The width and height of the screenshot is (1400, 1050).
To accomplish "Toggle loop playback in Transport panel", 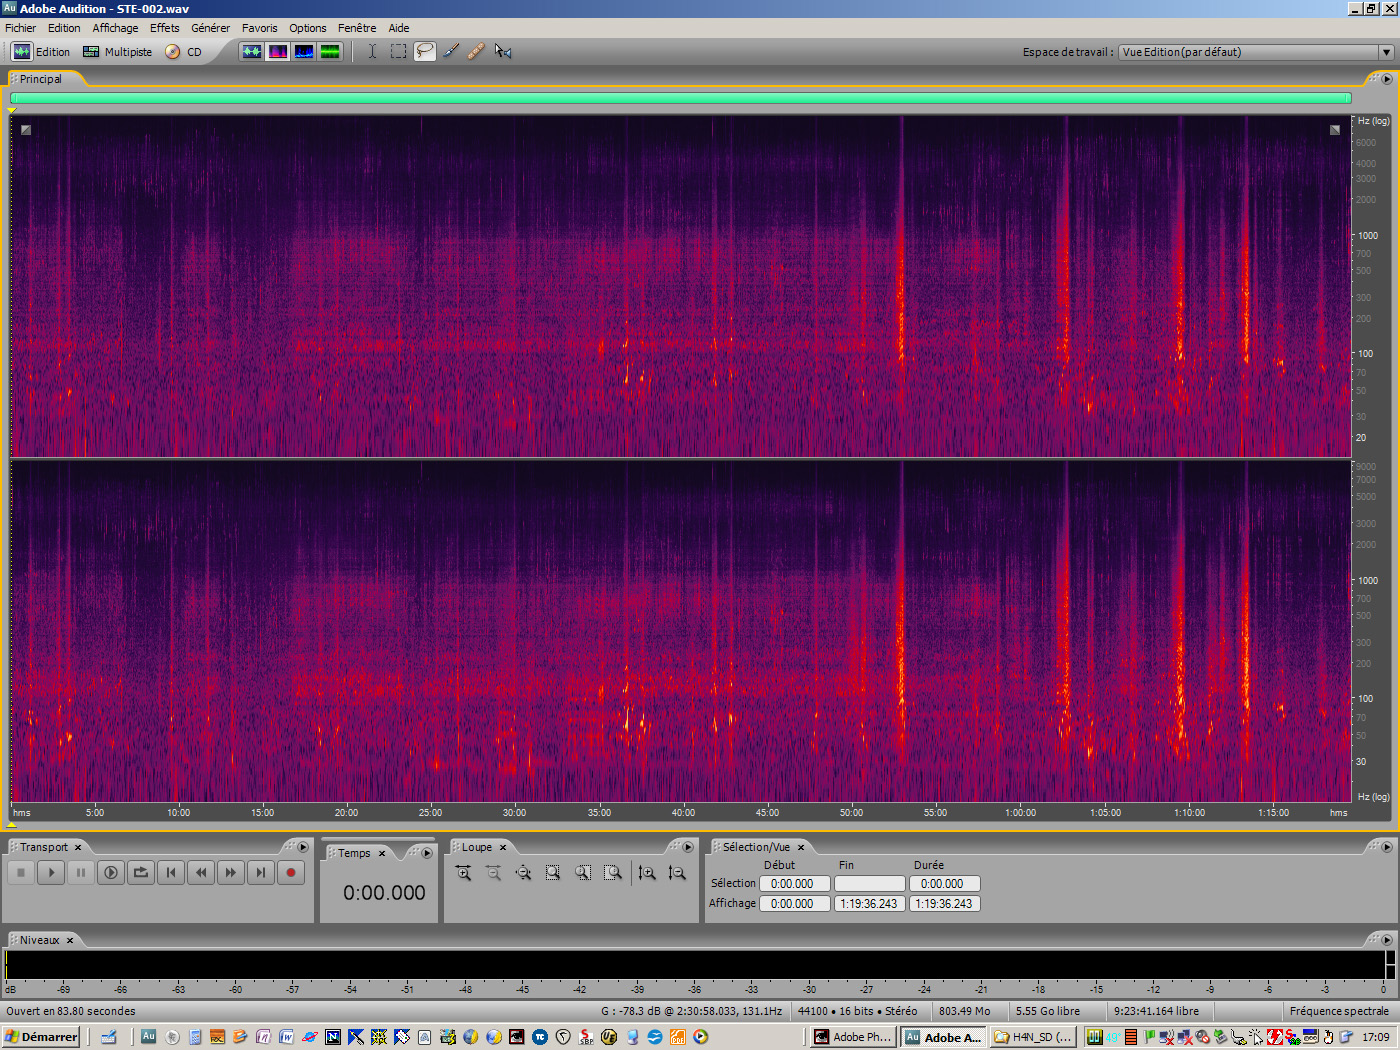I will point(141,872).
